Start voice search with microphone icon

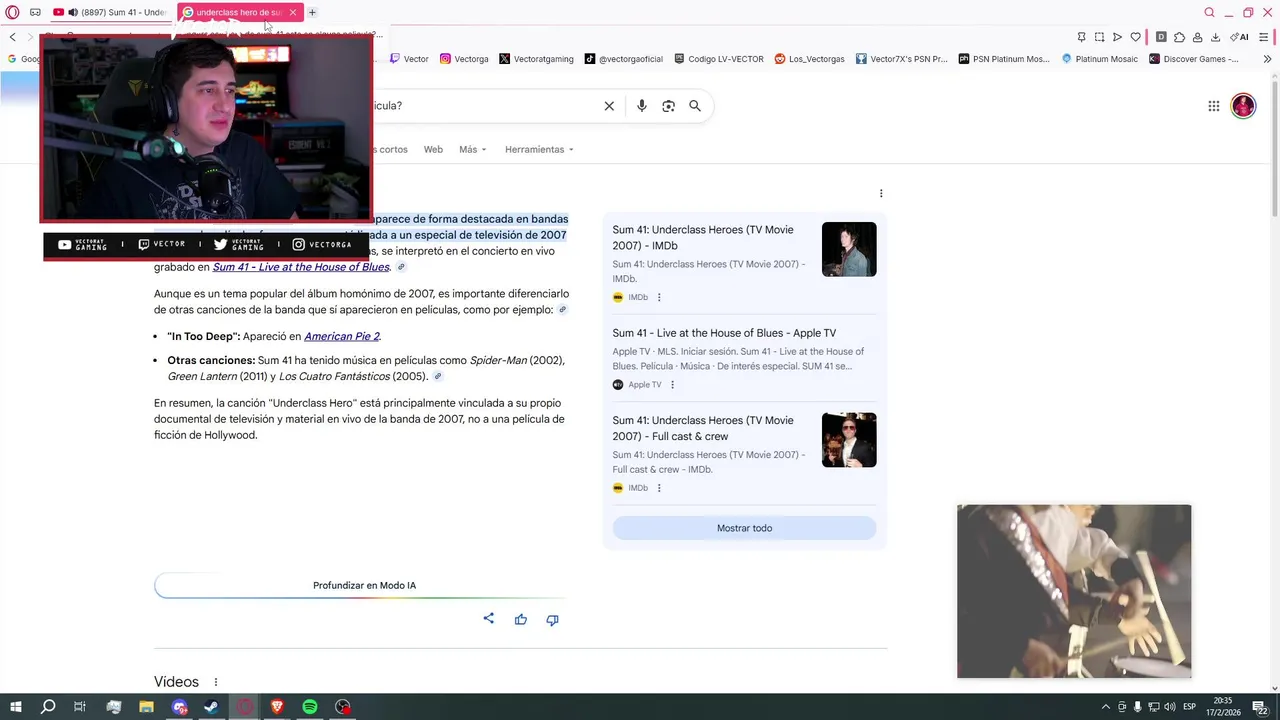[642, 106]
